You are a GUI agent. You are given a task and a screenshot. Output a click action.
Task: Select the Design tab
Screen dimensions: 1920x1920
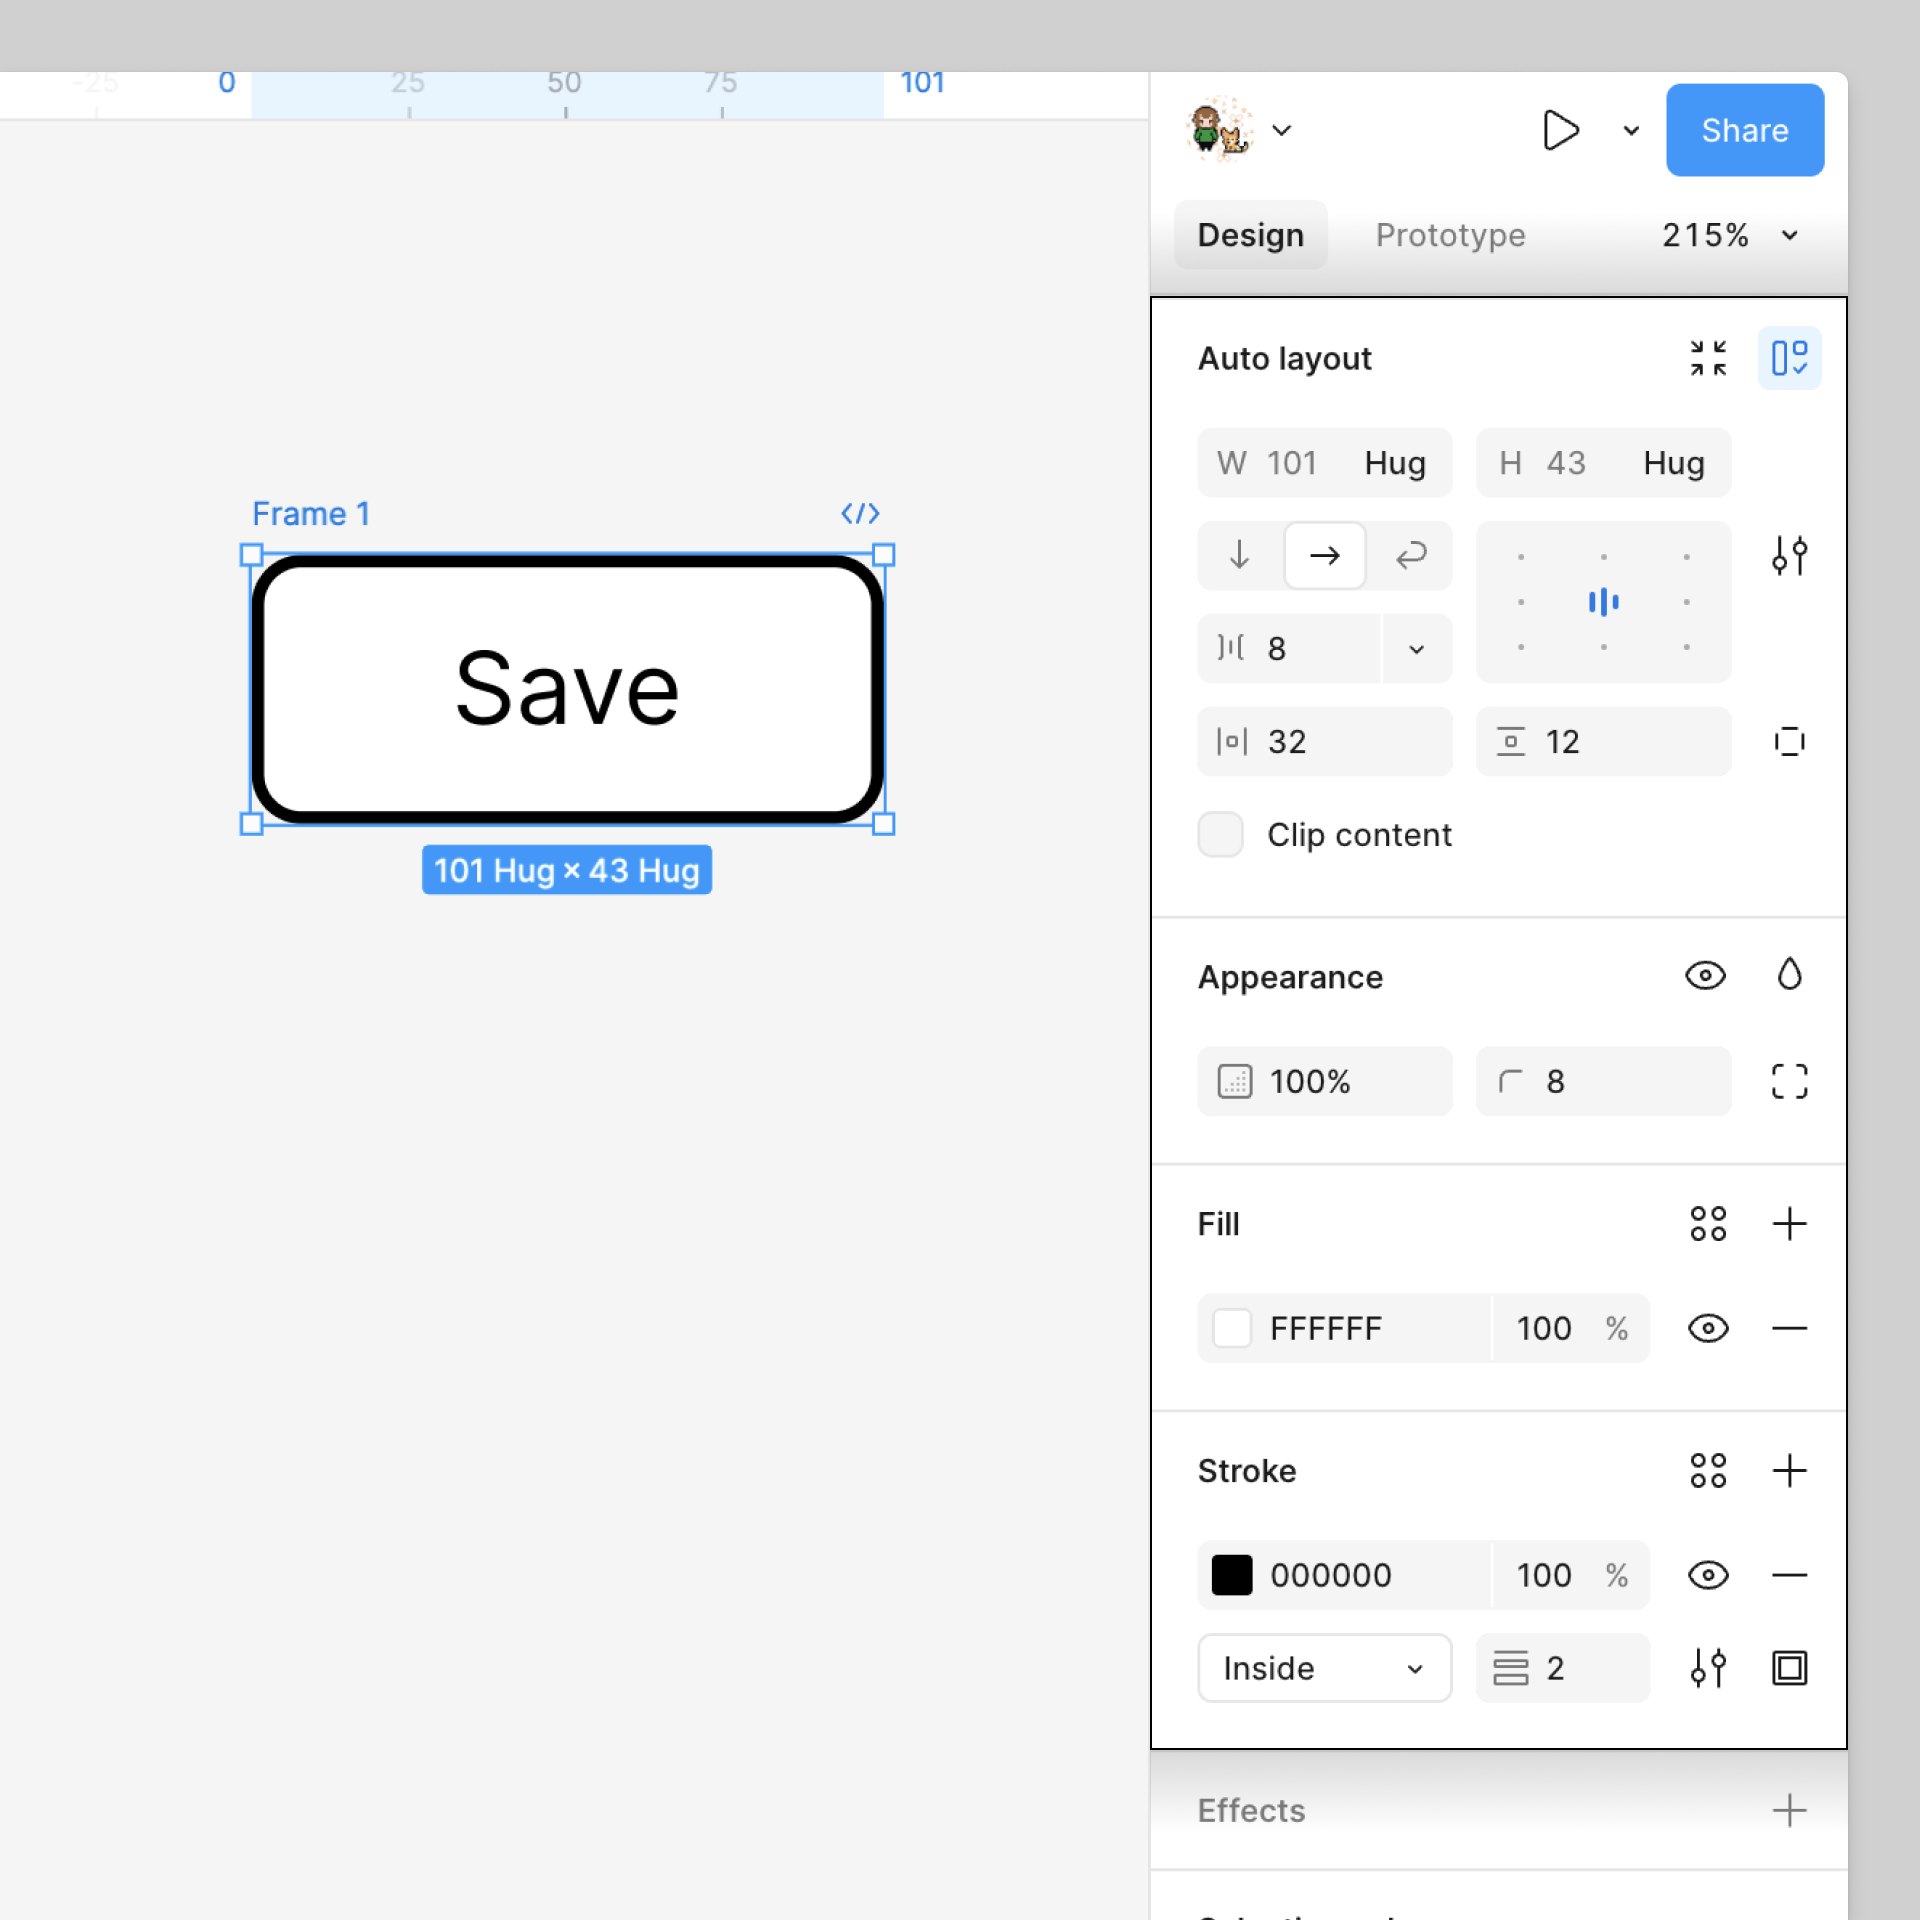1250,235
